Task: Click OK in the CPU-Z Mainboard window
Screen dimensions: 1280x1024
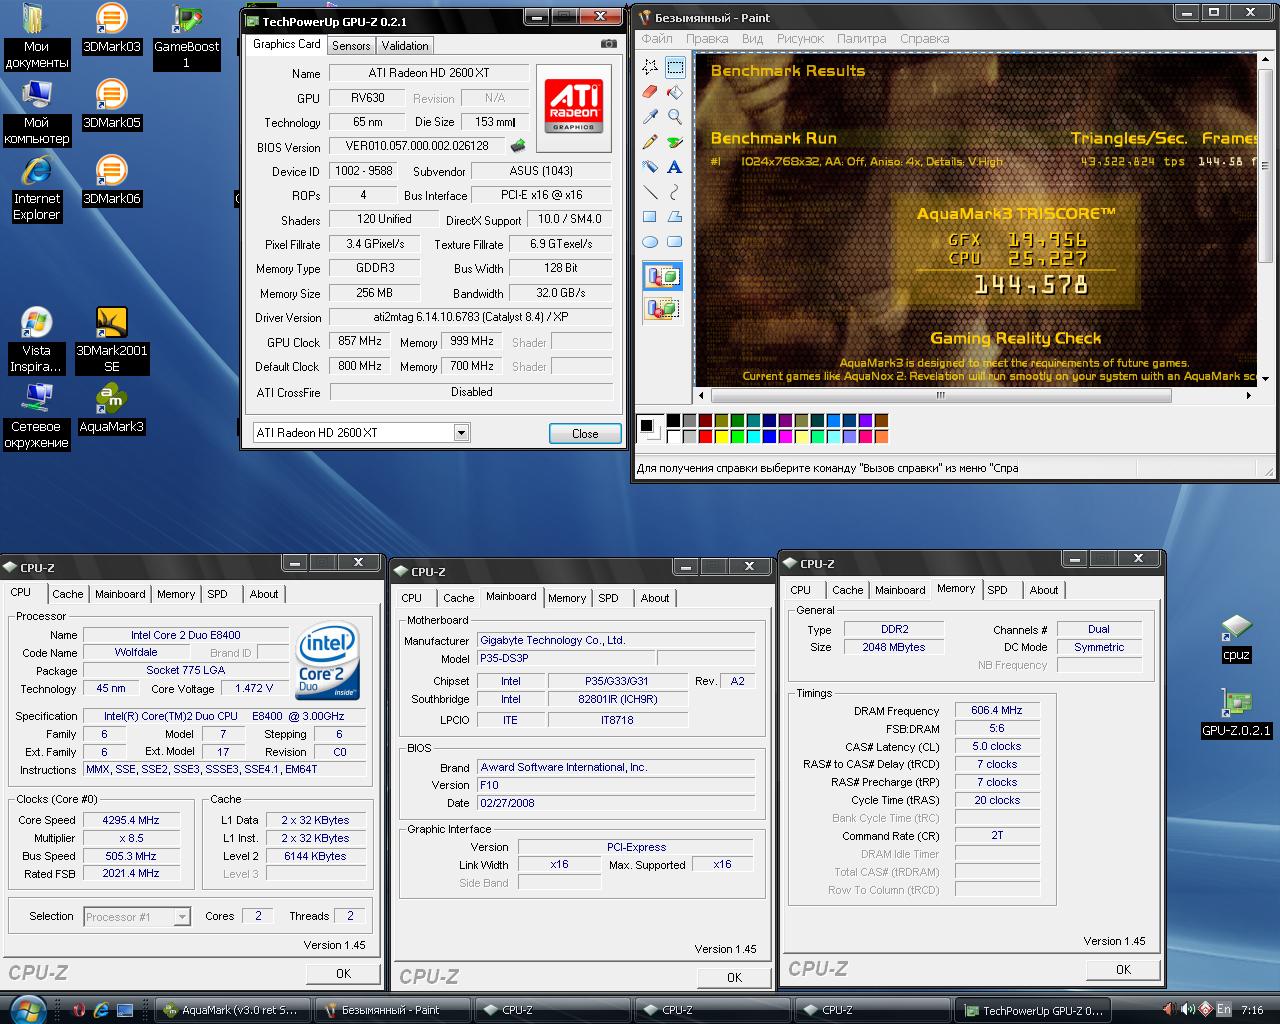Action: (734, 977)
